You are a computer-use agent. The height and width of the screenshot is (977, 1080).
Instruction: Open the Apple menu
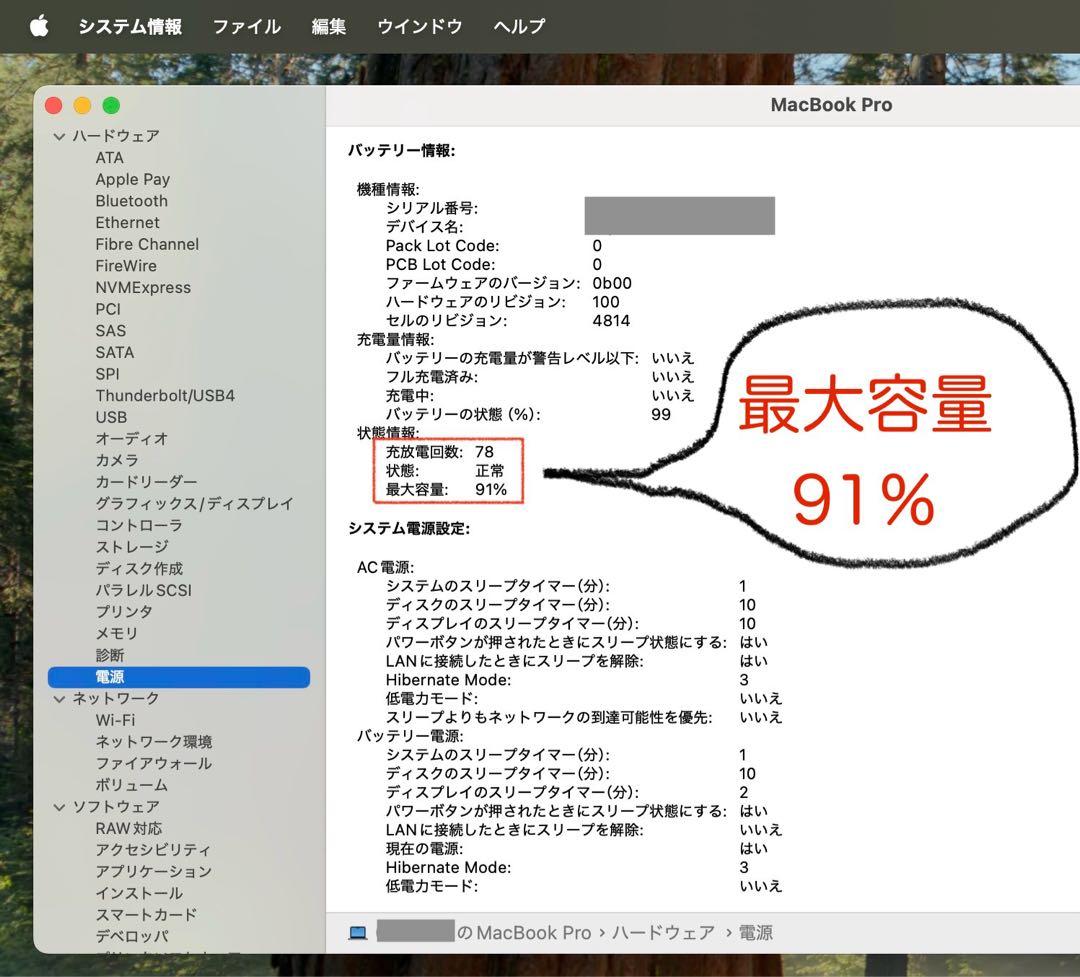pos(39,27)
